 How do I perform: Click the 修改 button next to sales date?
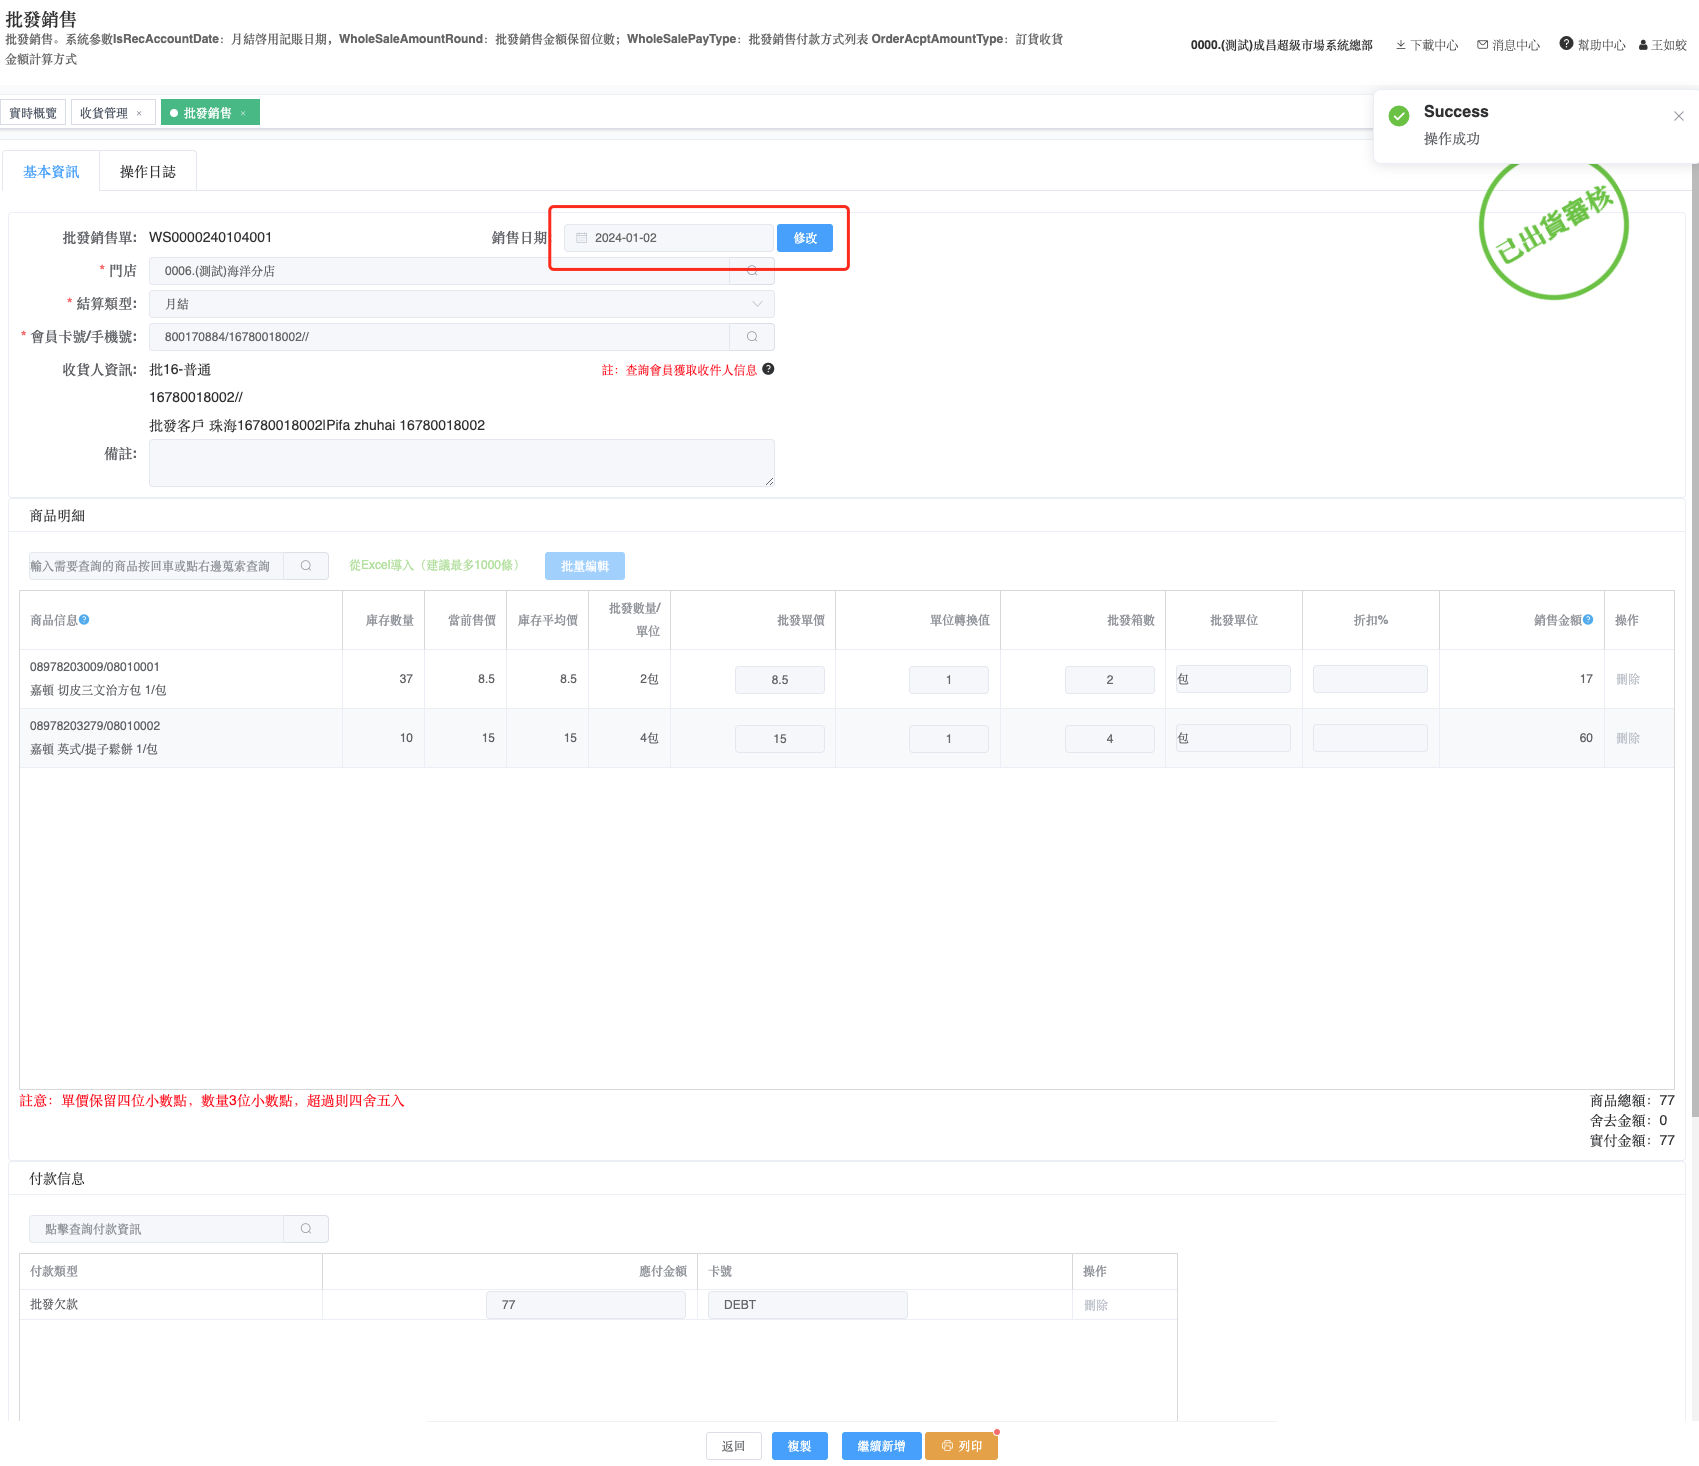(x=805, y=238)
